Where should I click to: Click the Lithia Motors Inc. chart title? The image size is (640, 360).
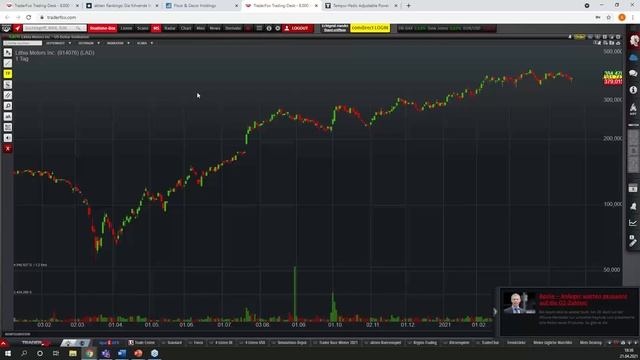pos(55,53)
